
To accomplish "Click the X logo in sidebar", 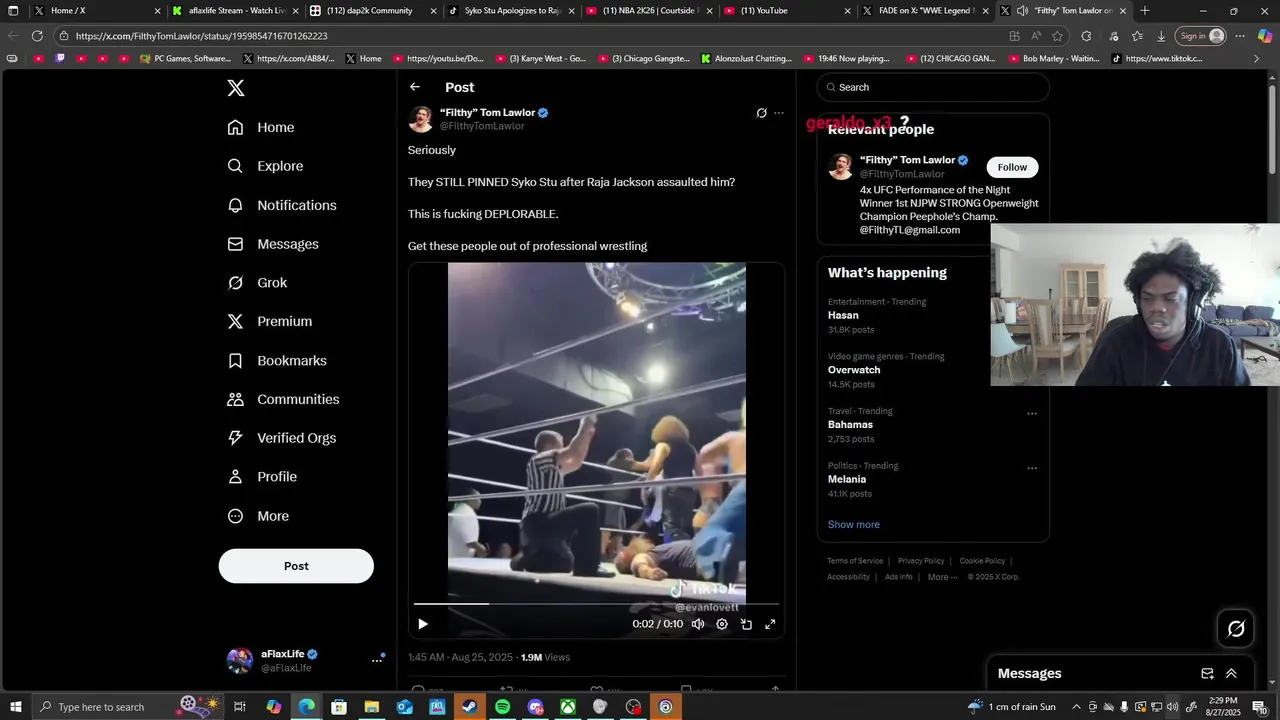I will coord(236,88).
